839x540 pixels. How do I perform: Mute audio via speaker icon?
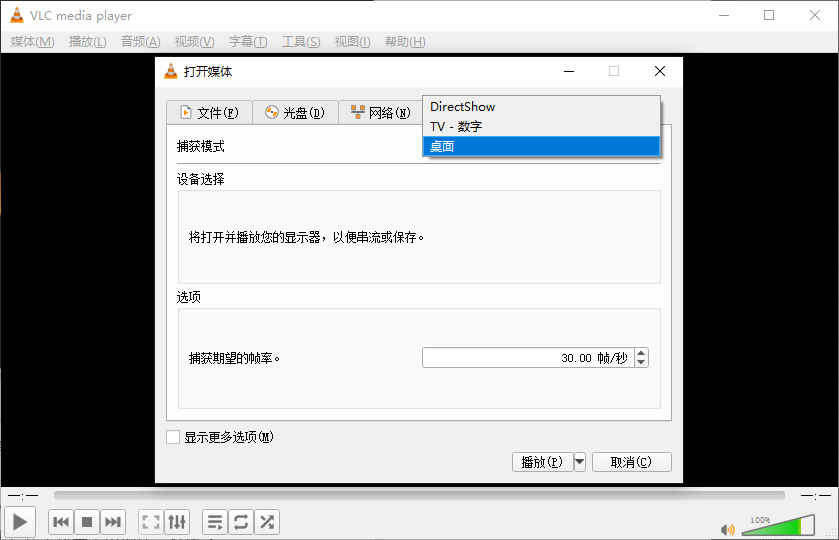tap(727, 530)
